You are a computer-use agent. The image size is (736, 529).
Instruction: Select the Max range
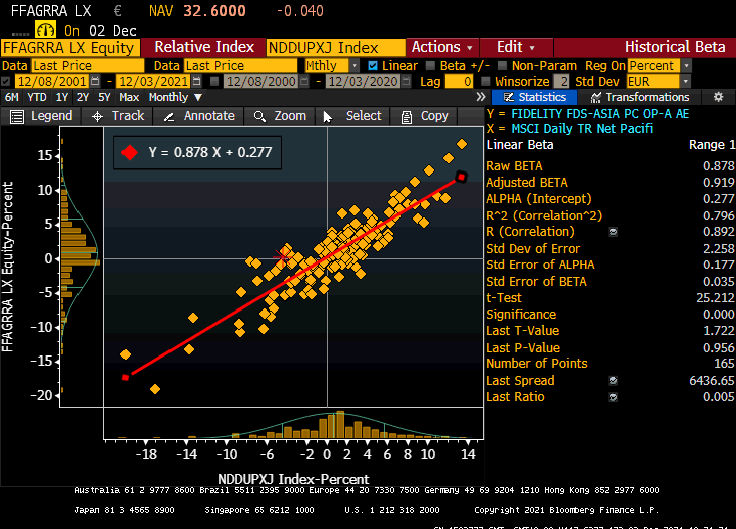click(x=129, y=97)
